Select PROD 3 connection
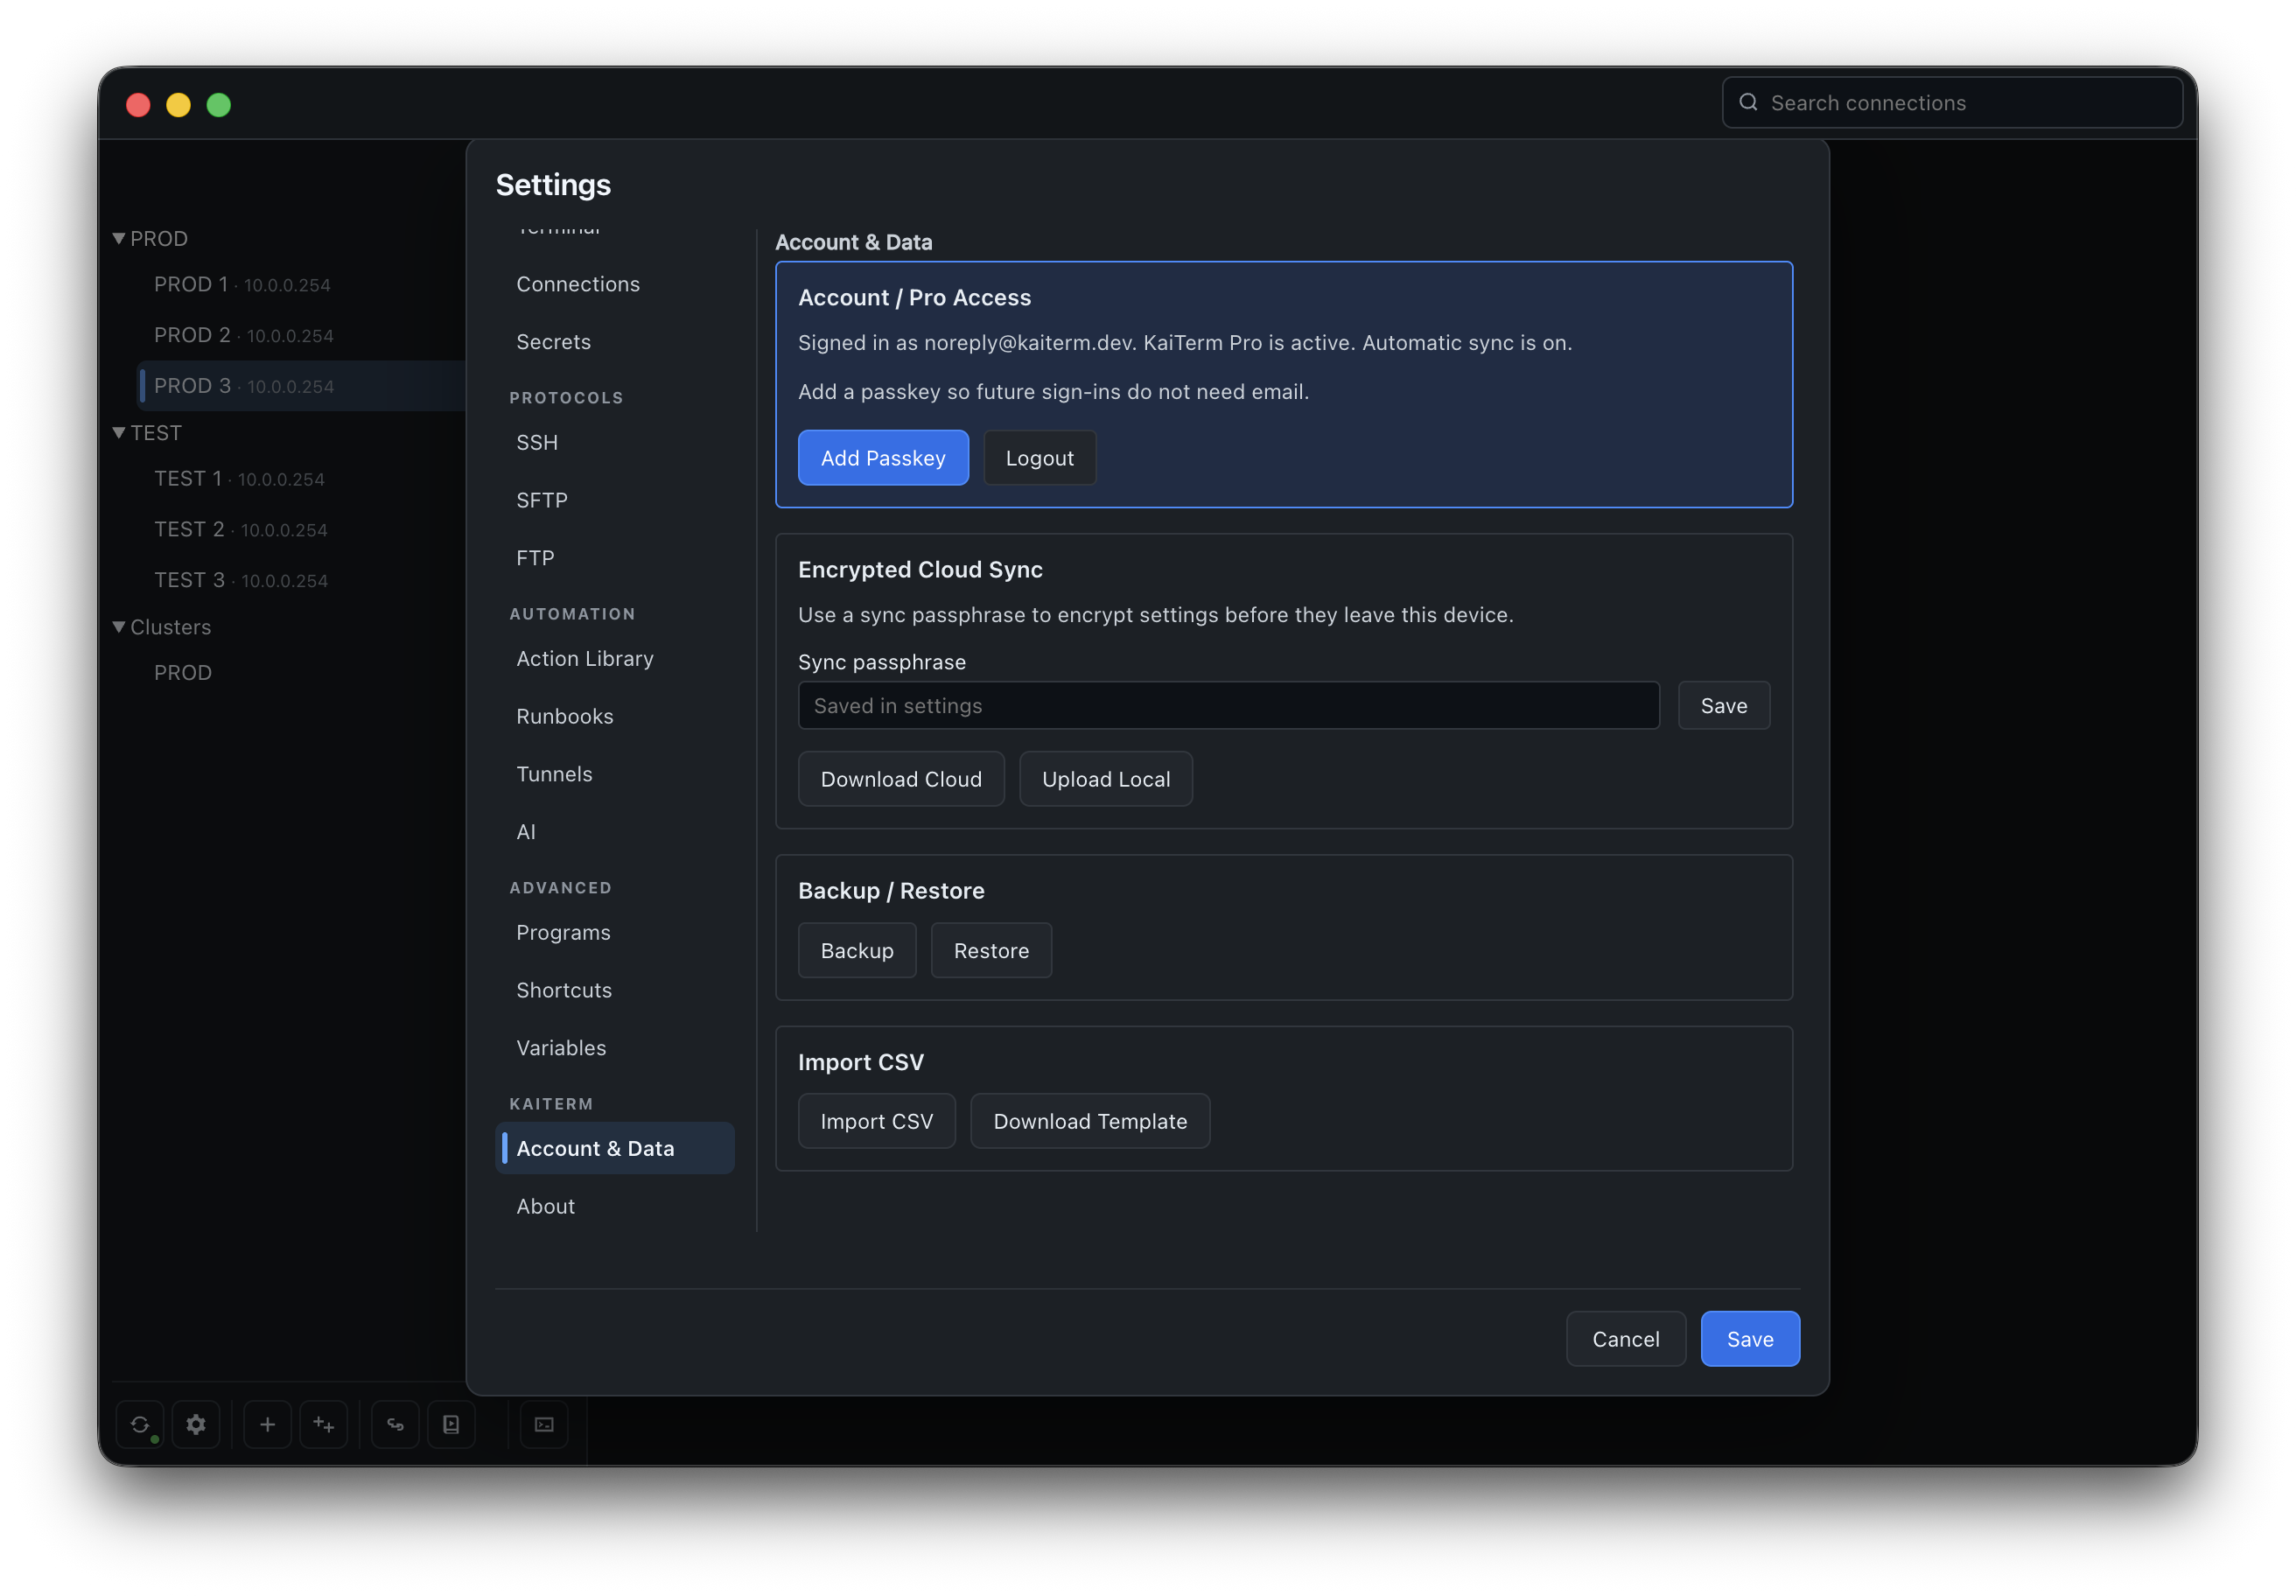The height and width of the screenshot is (1596, 2296). click(x=300, y=386)
